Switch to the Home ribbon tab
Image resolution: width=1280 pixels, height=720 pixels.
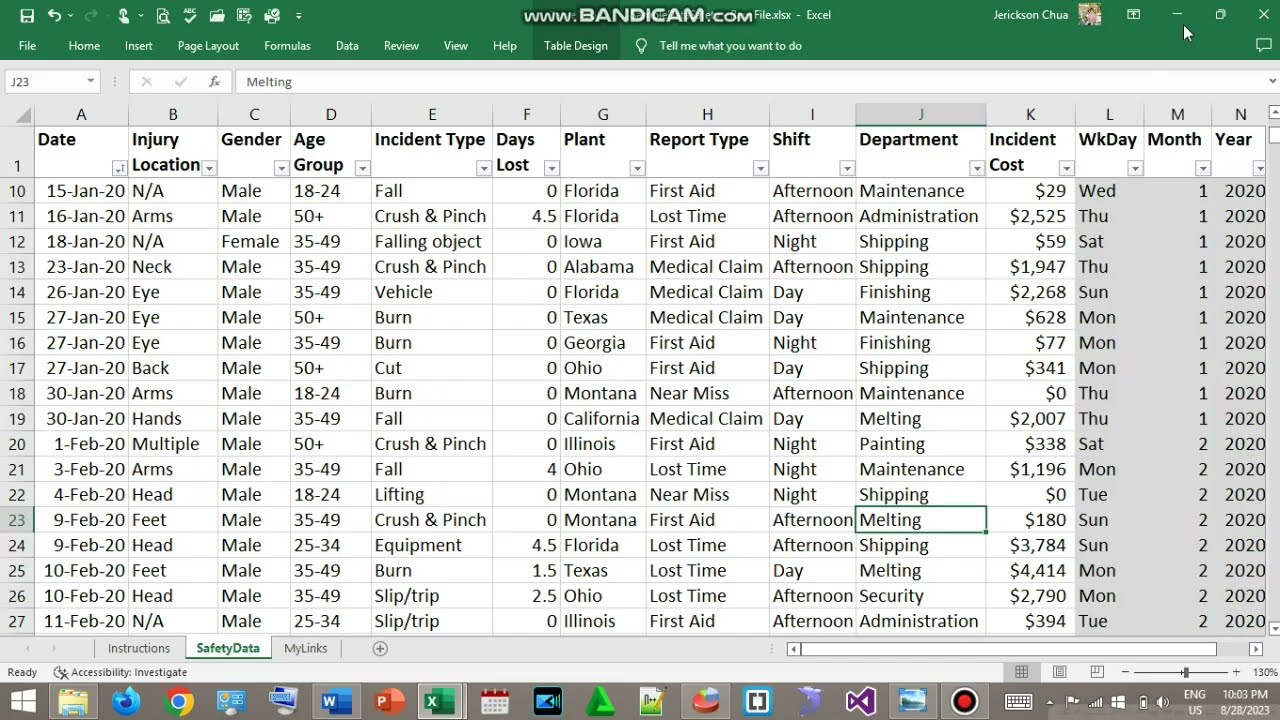pos(84,46)
